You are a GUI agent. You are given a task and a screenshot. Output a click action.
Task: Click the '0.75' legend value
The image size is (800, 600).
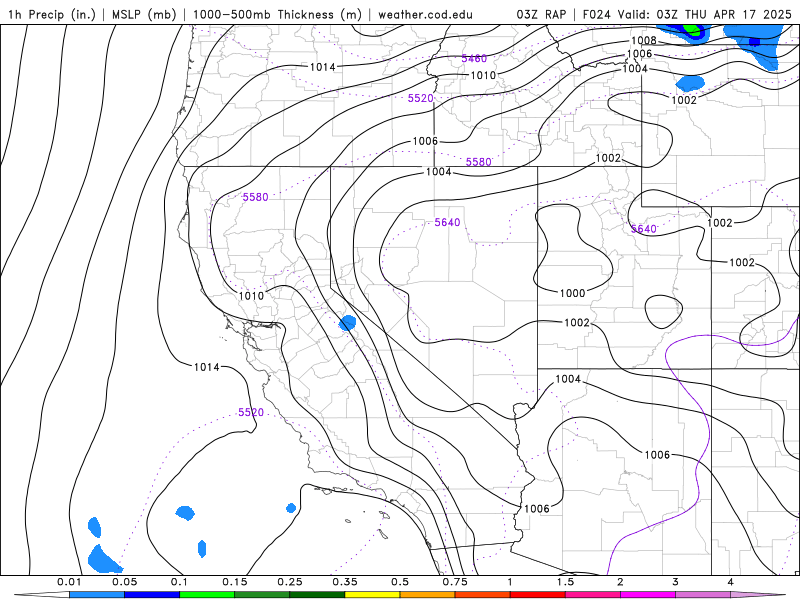[455, 582]
